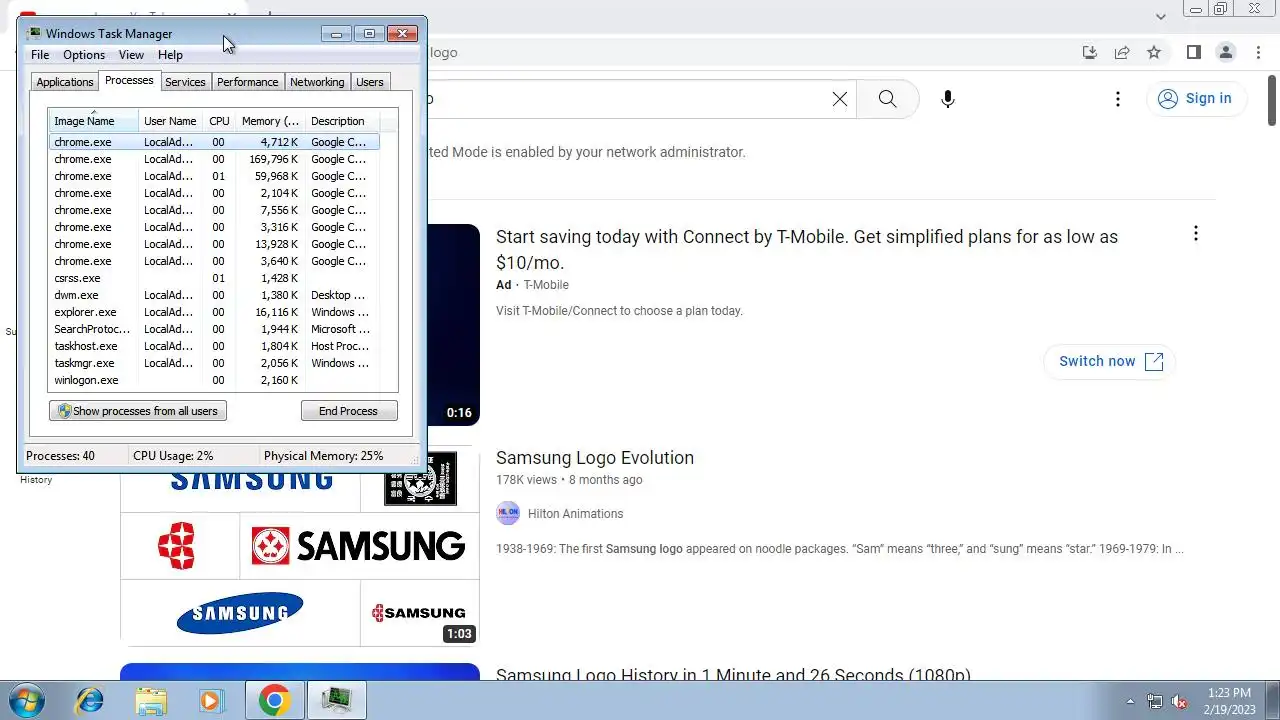Open the View menu in Task Manager
This screenshot has height=720, width=1280.
pyautogui.click(x=131, y=55)
